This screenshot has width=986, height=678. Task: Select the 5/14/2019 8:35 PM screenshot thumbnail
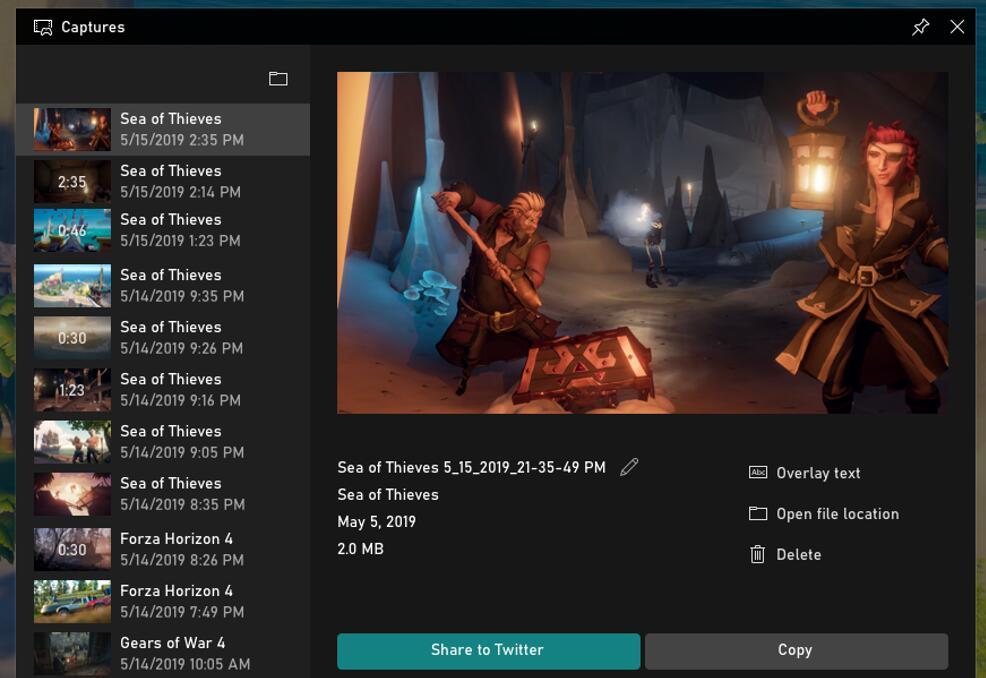click(x=72, y=494)
